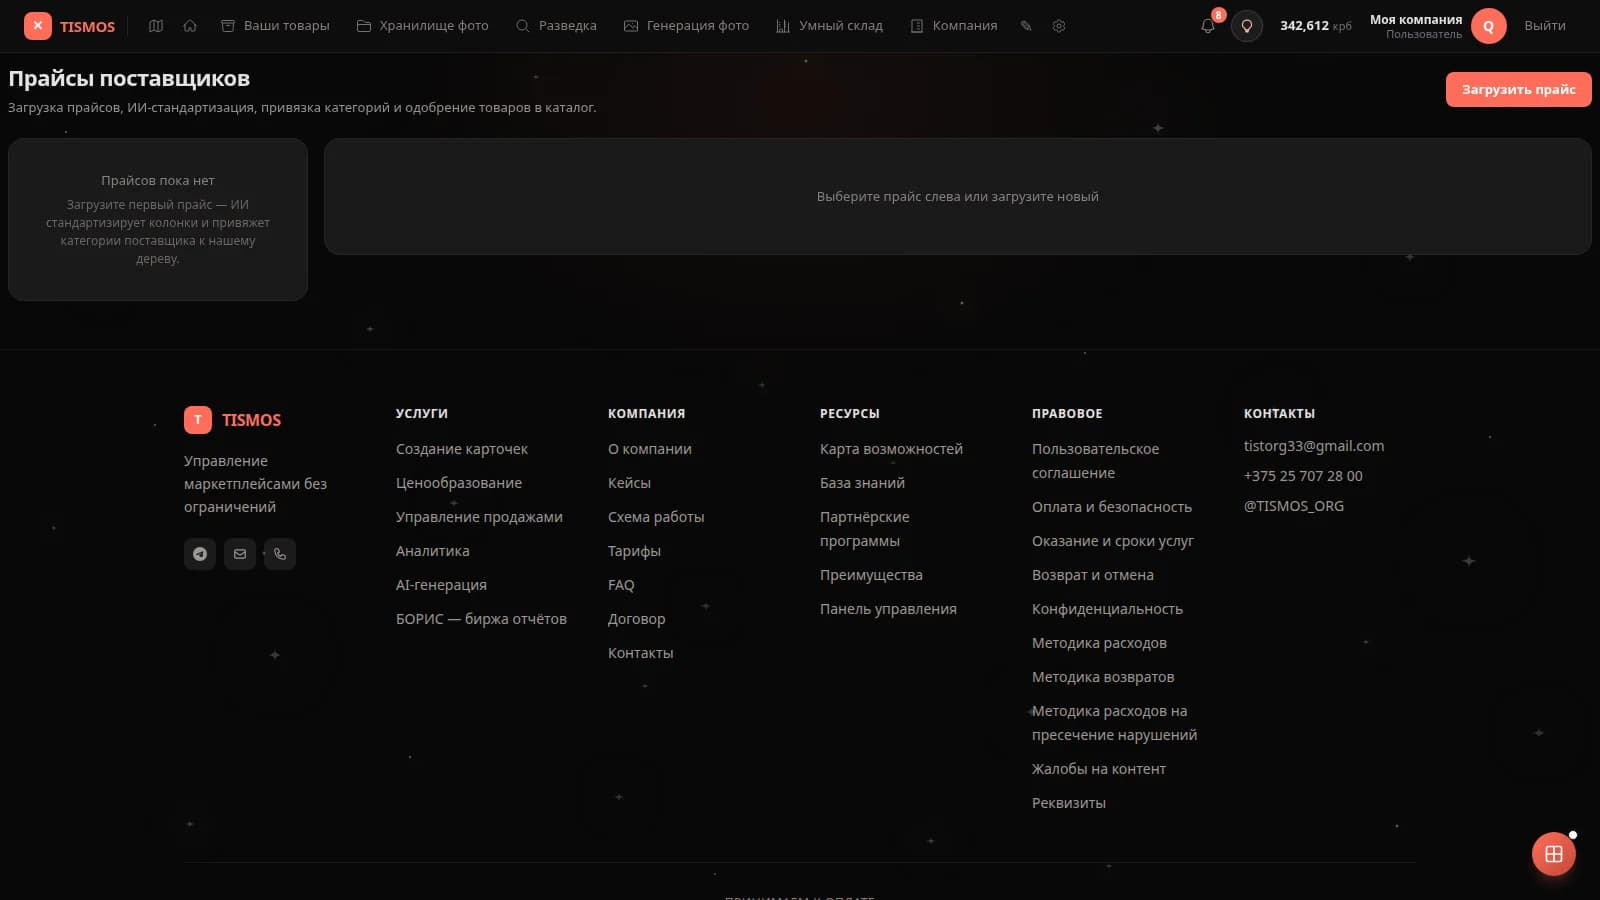
Task: Open the @TISMOS_ORG contact
Action: (1294, 506)
